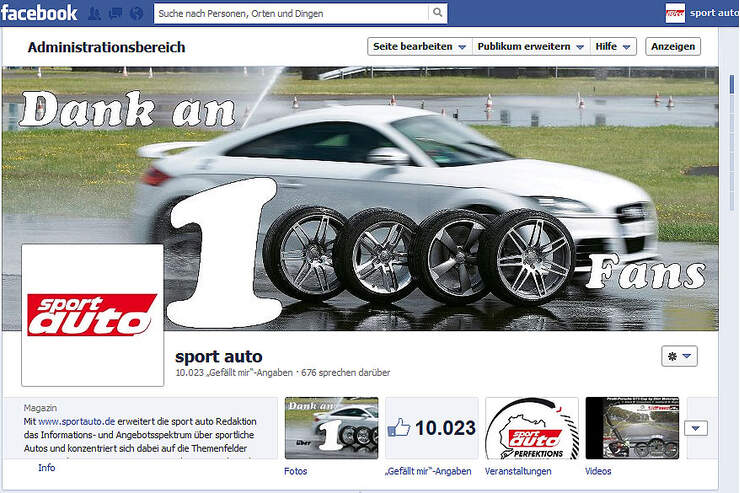Expand more page apps arrow
Screen dimensions: 740x493
(696, 428)
